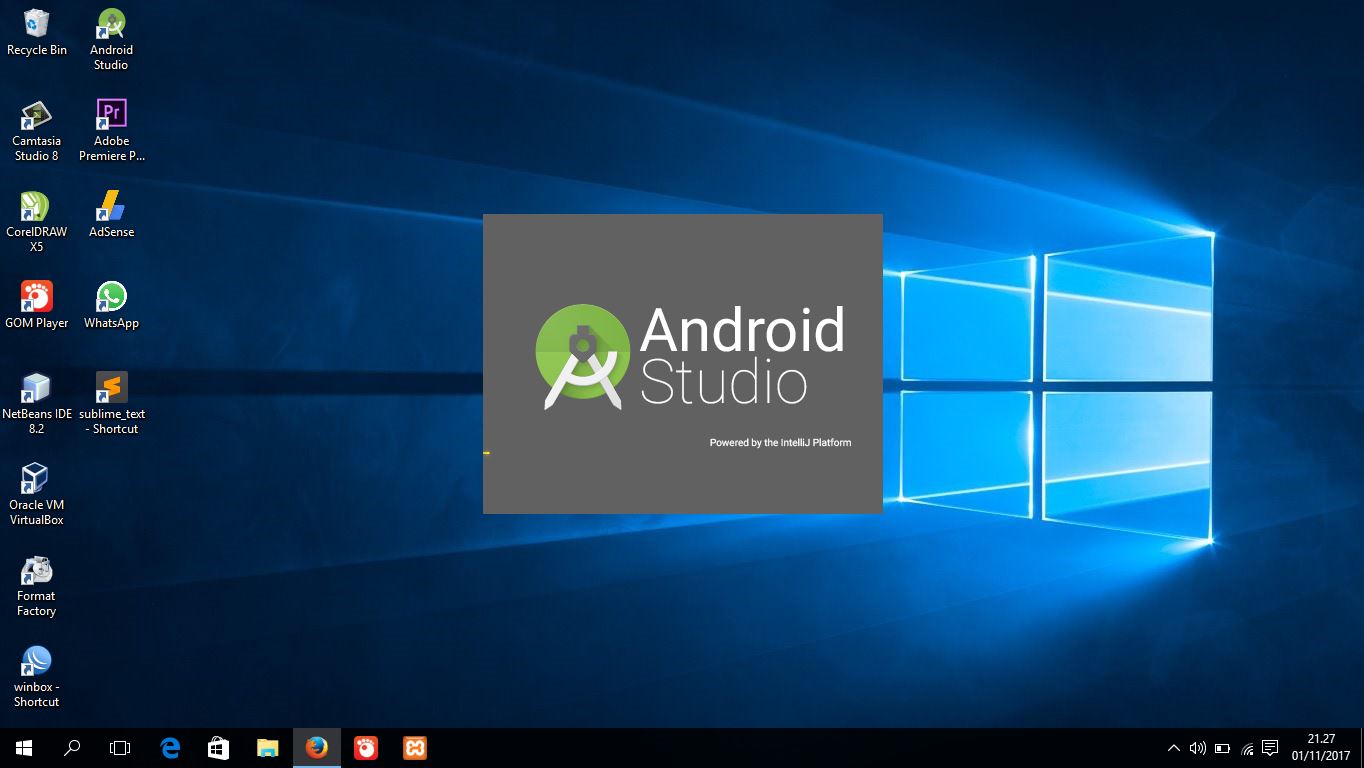Show hidden system tray icons

[1173, 748]
